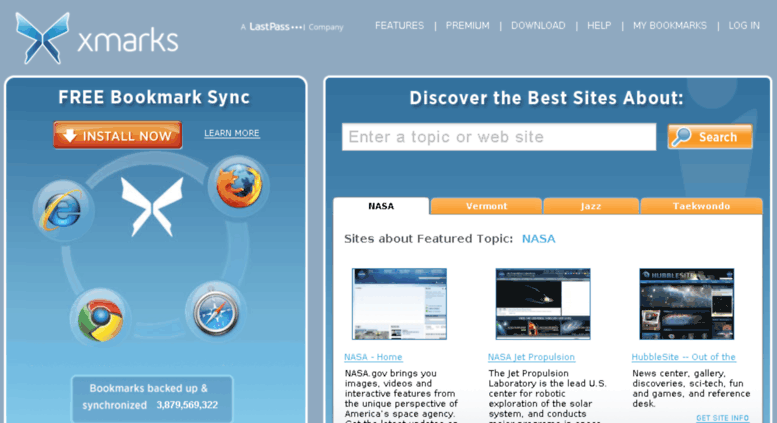
Task: Go to the DOWNLOAD page
Action: pyautogui.click(x=538, y=26)
